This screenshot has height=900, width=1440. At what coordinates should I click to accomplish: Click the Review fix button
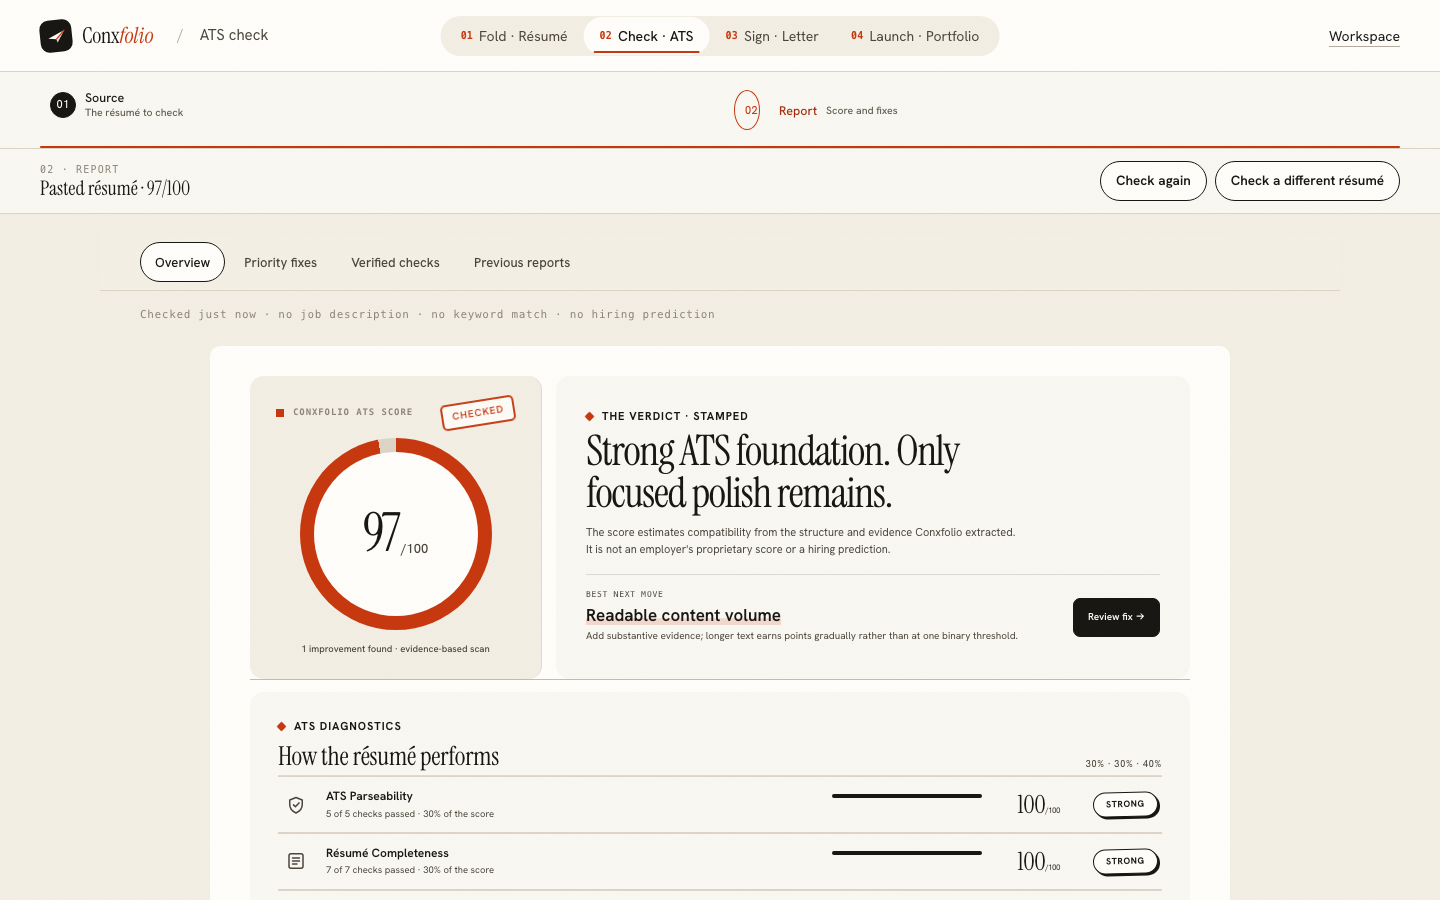pyautogui.click(x=1116, y=617)
